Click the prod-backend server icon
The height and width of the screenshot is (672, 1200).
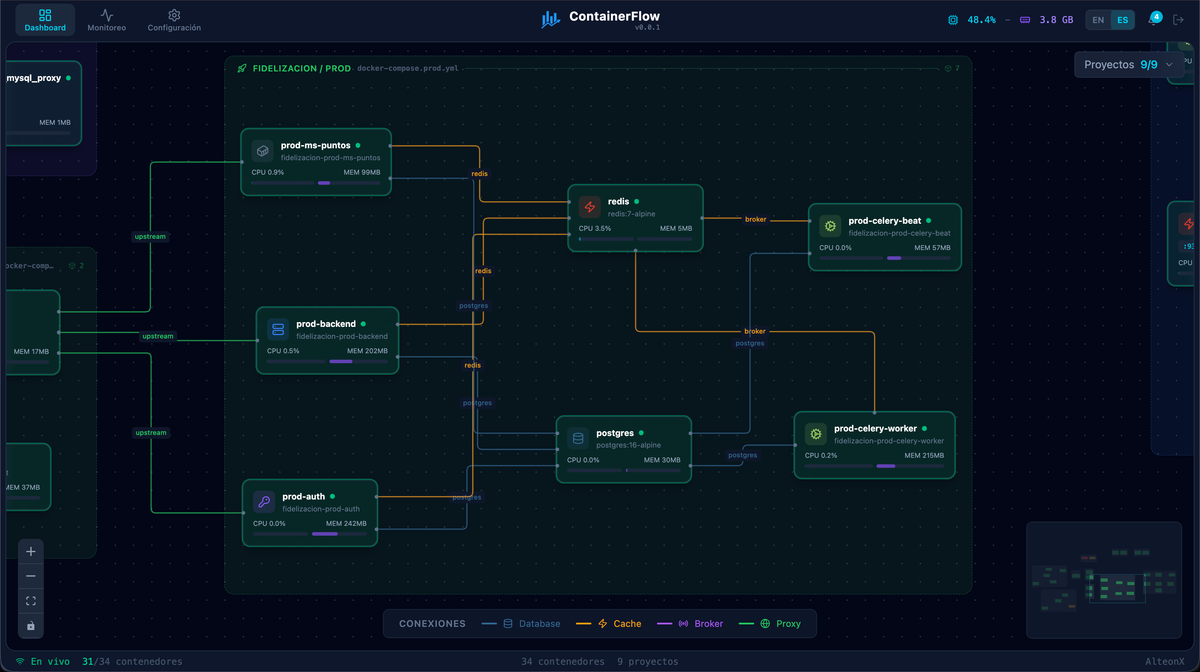coord(278,329)
